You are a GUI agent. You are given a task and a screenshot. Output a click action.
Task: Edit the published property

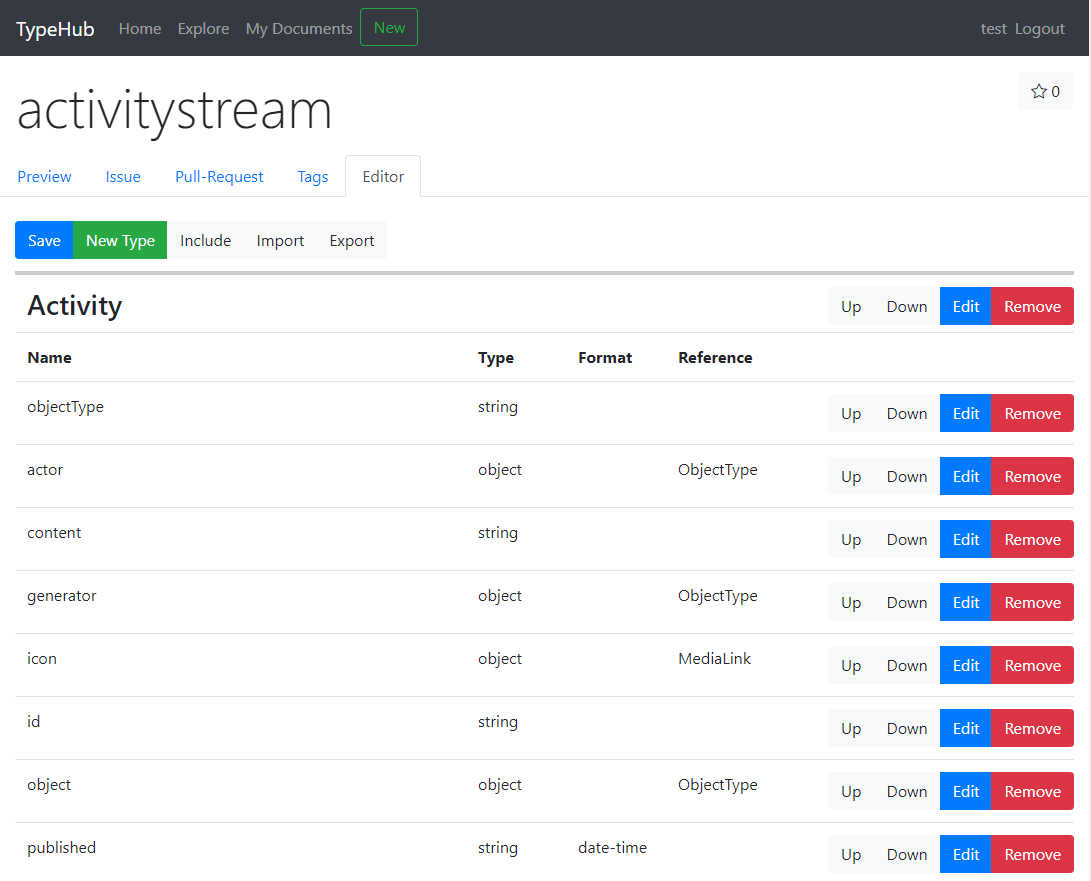tap(966, 854)
